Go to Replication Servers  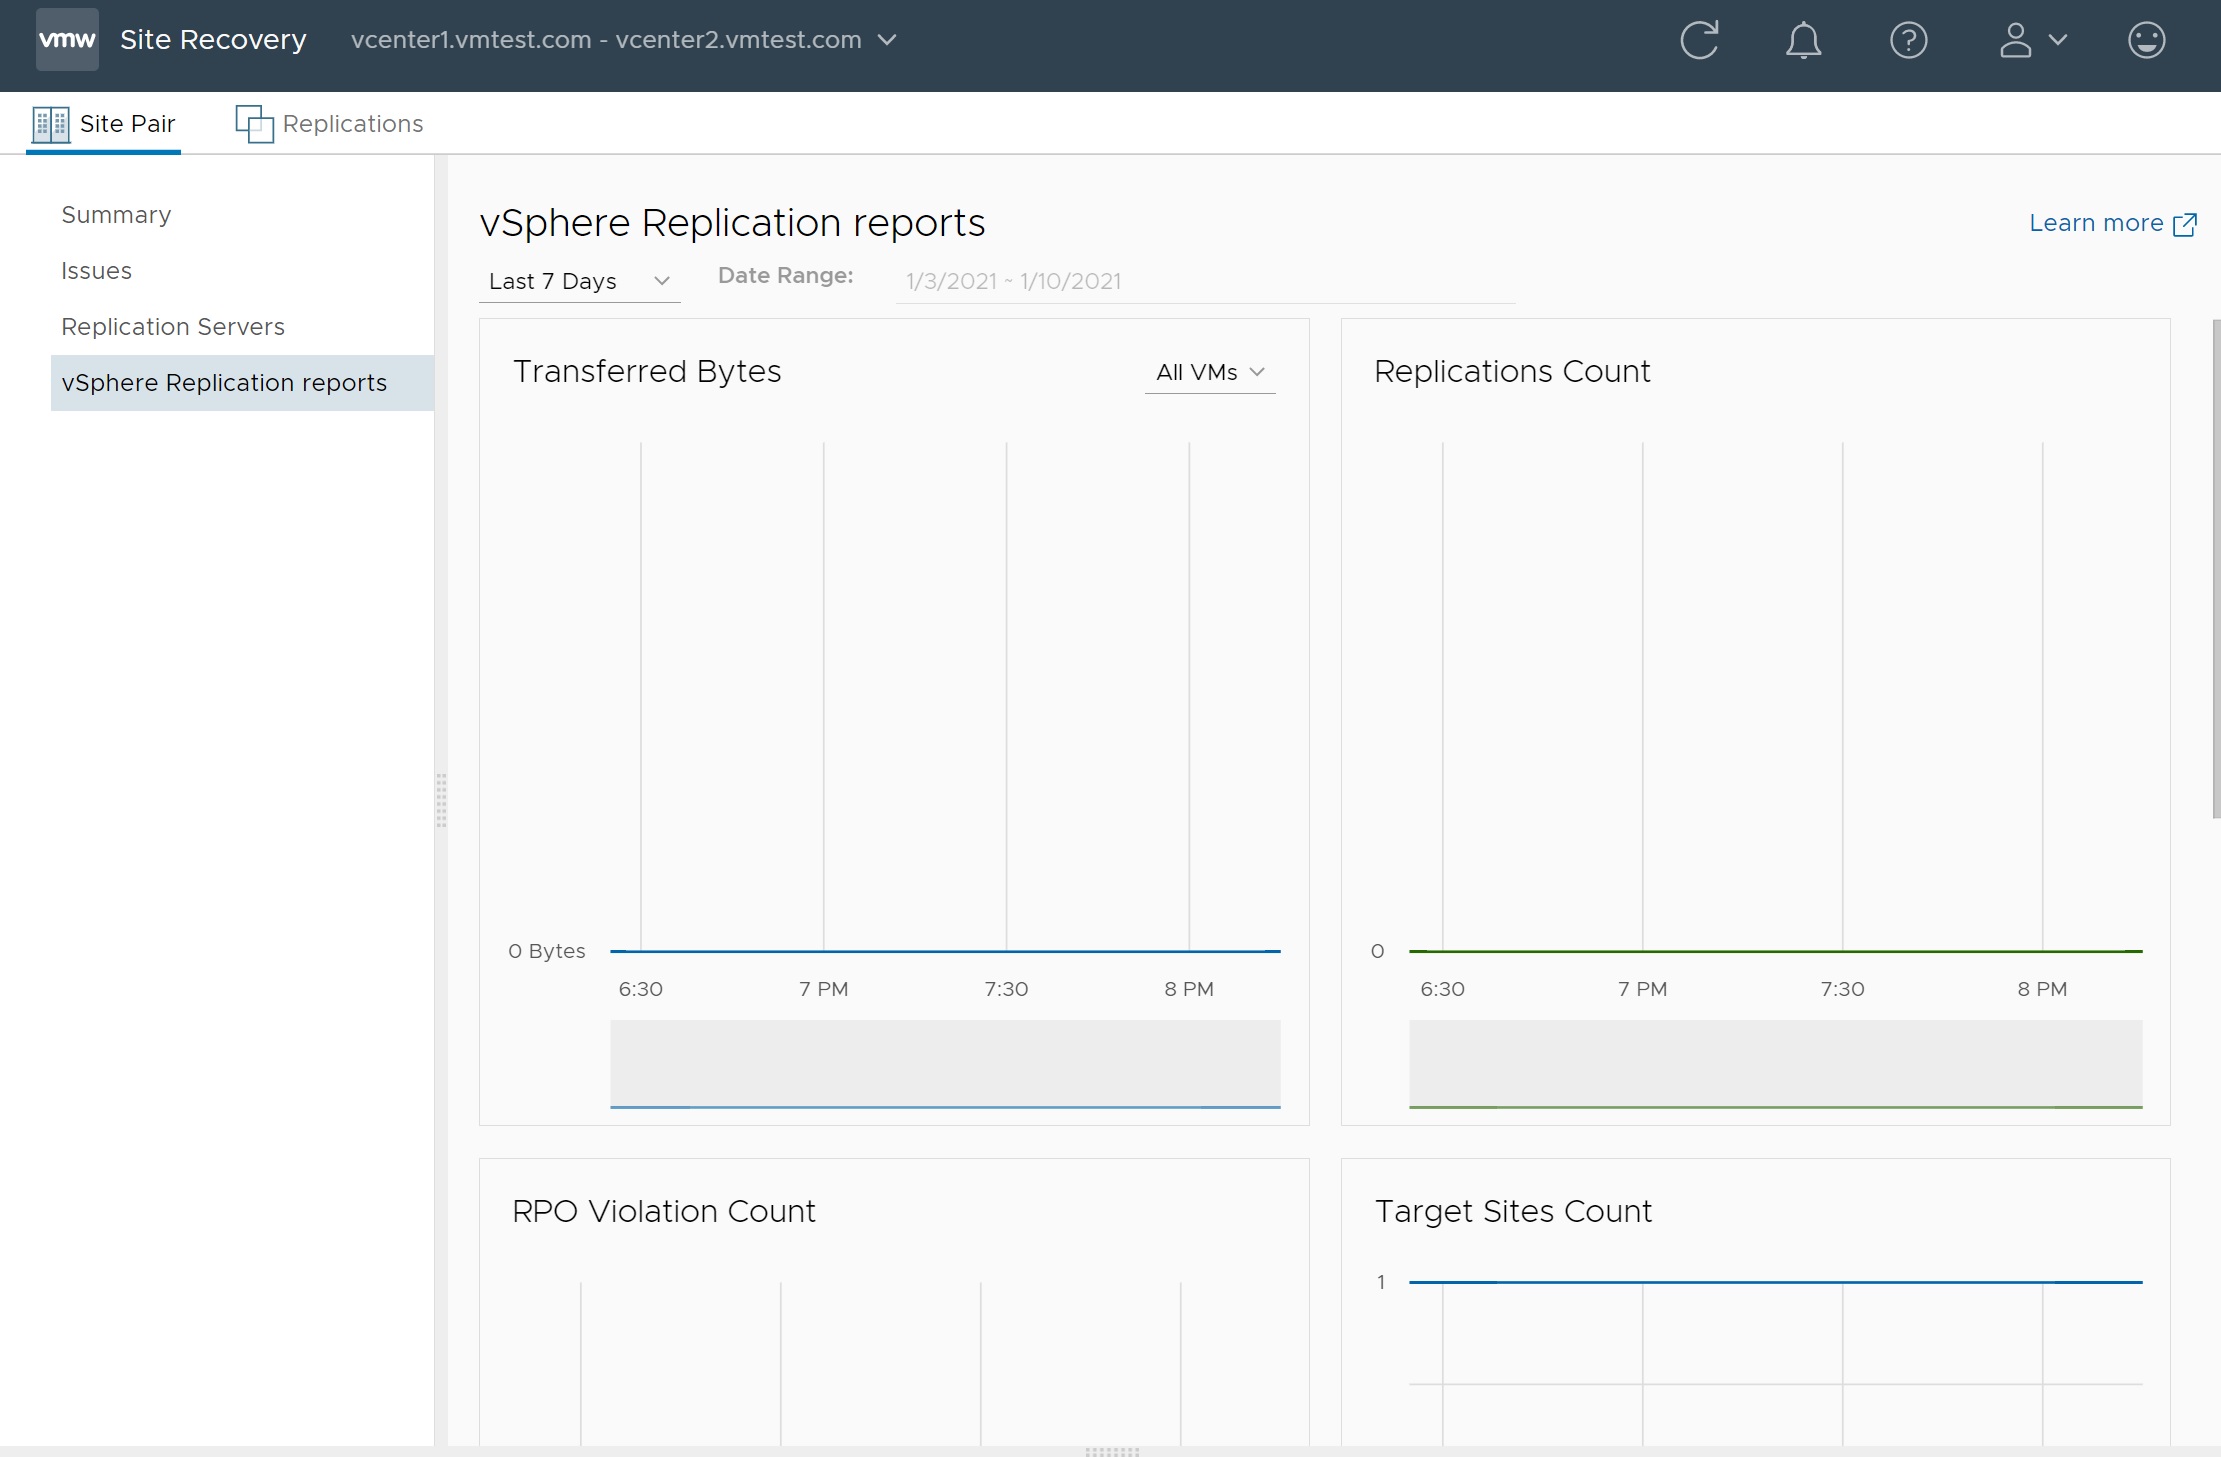[x=173, y=327]
